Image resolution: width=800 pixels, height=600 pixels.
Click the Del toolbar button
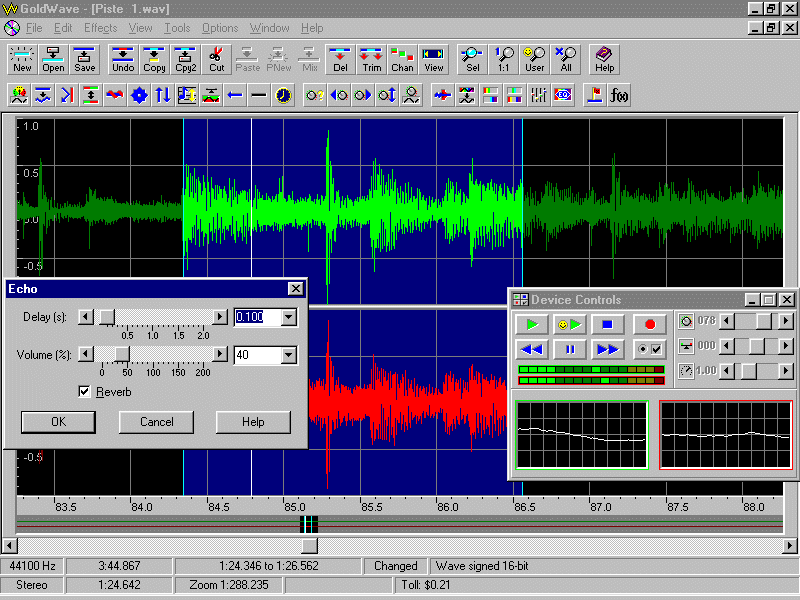coord(340,60)
